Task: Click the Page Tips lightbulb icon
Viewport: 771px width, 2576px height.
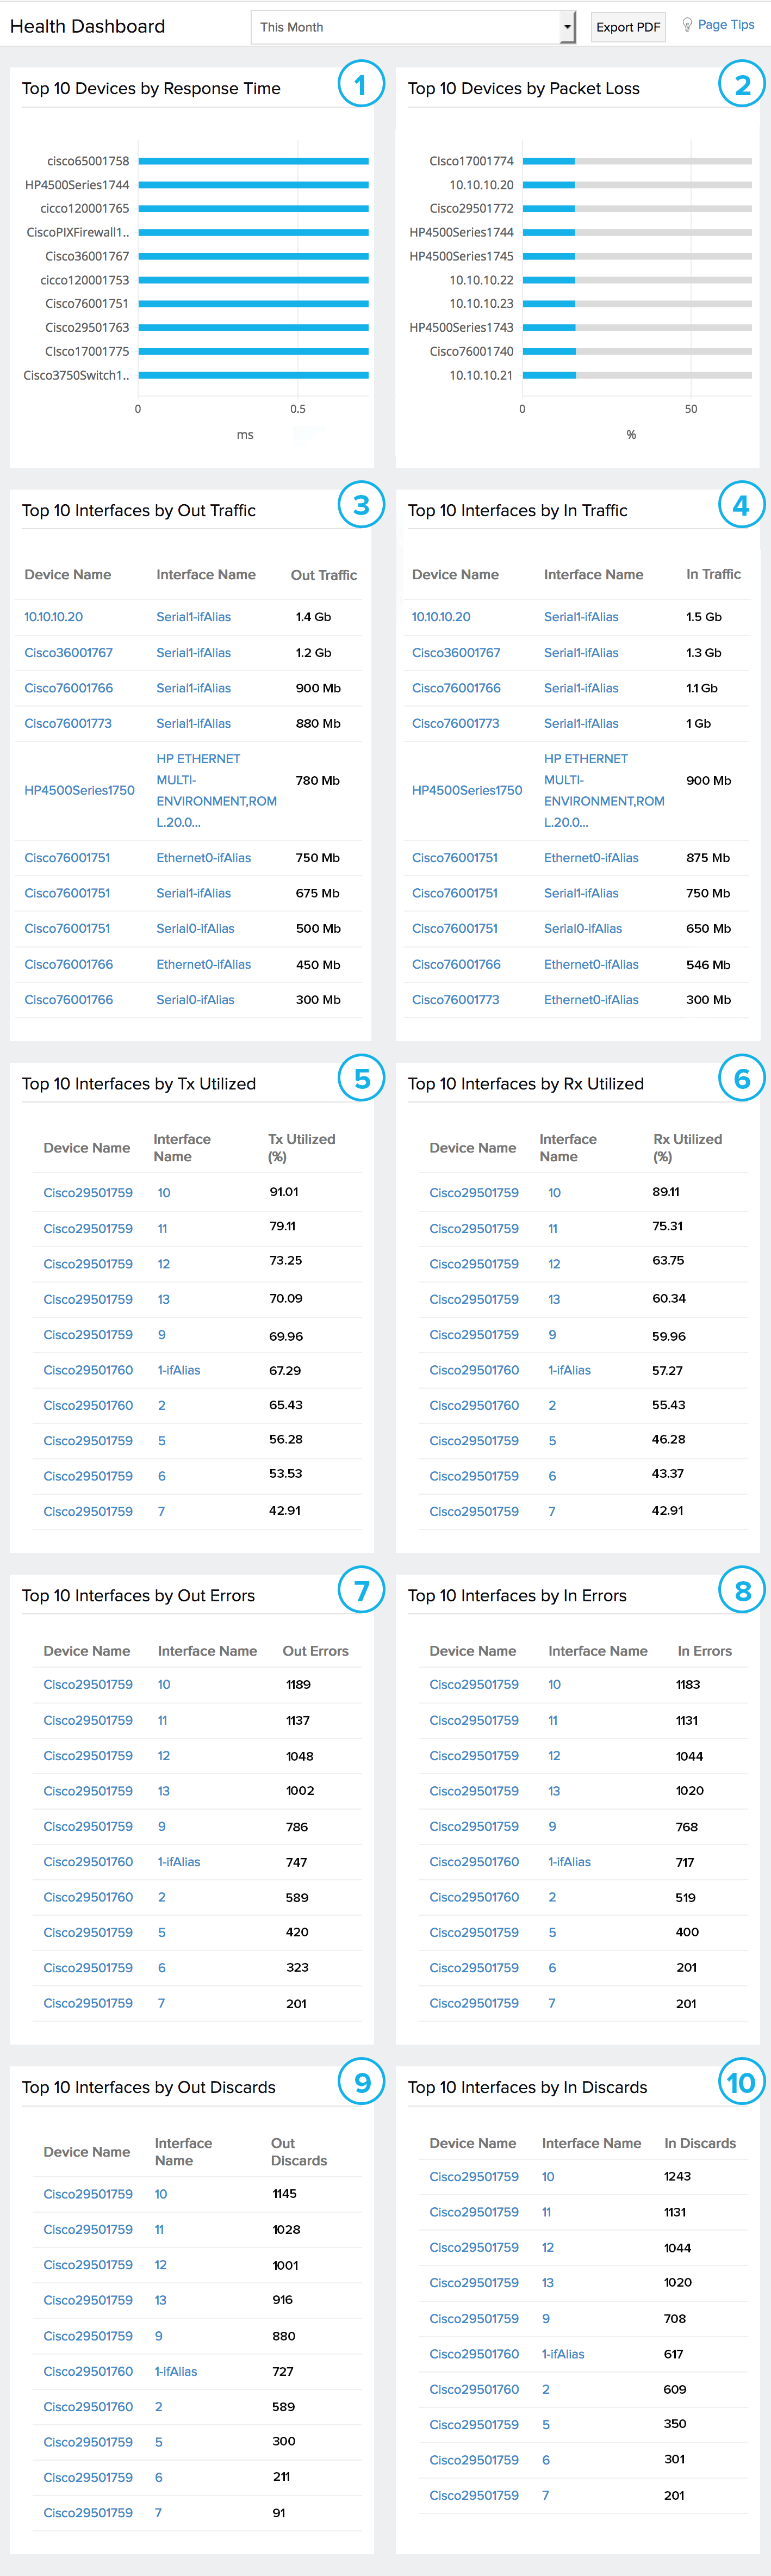Action: (x=687, y=25)
